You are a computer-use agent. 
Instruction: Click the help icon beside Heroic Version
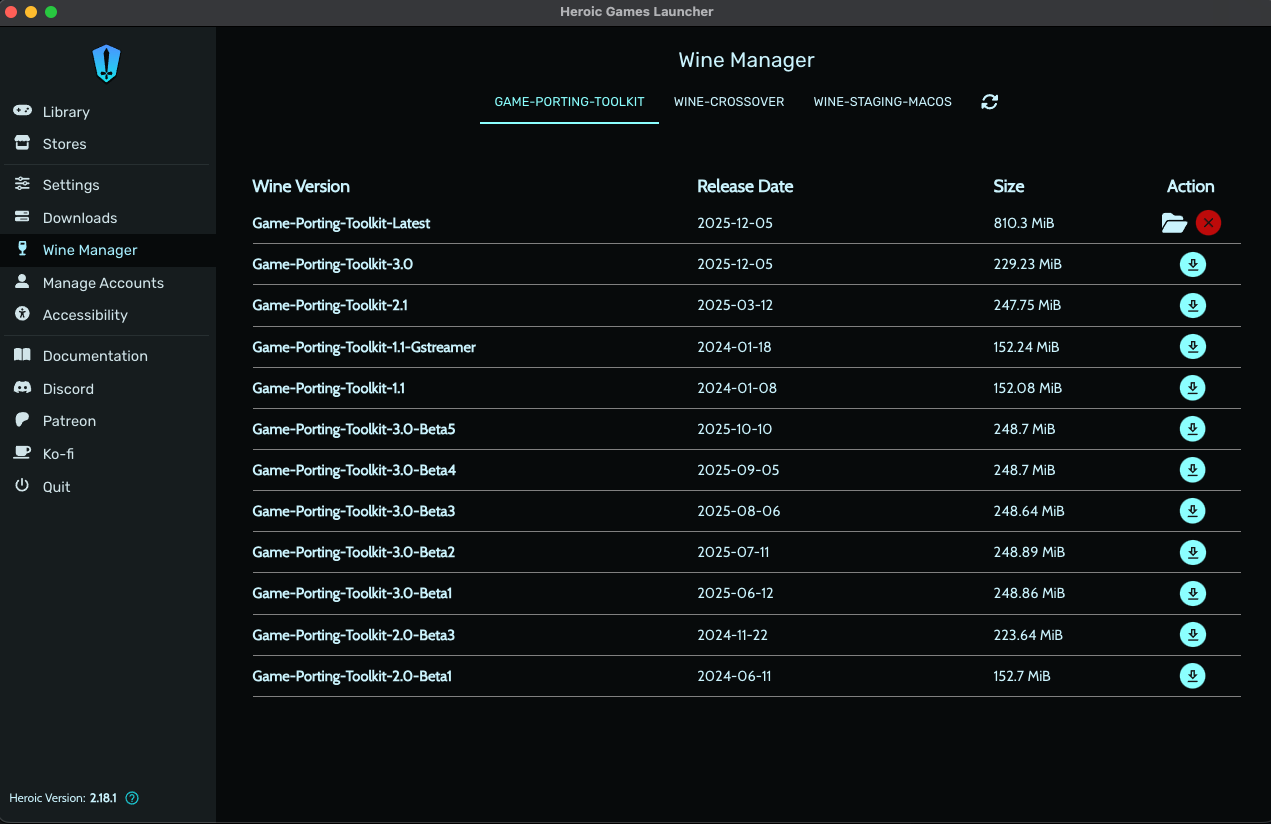pos(132,798)
